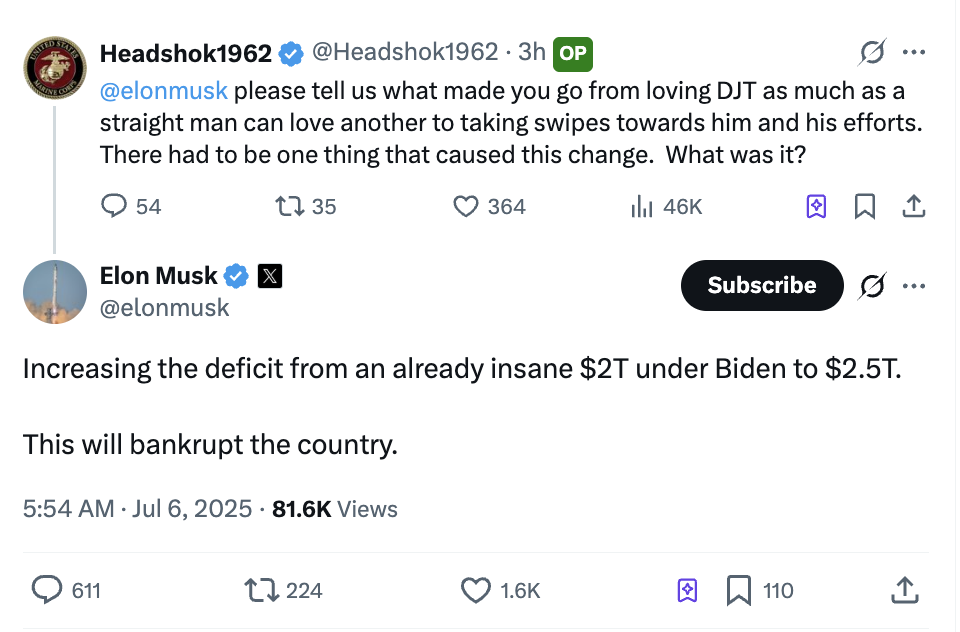Open Grok icon on Headshok1962's post
This screenshot has height=632, width=960.
tap(872, 52)
